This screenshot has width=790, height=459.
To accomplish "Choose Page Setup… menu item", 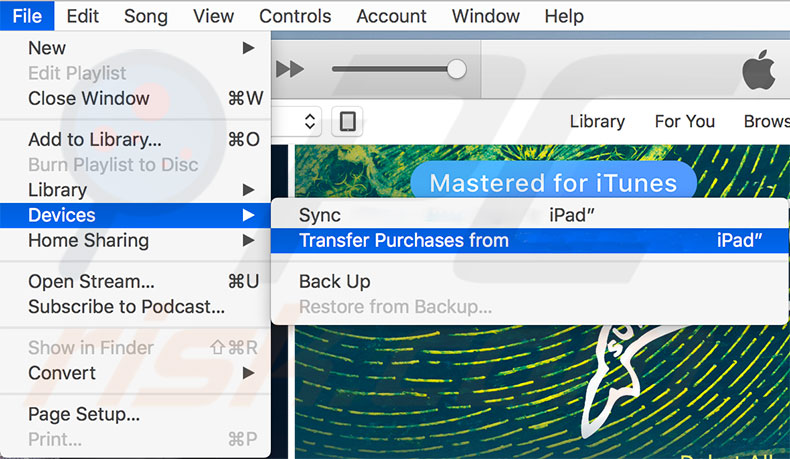I will coord(135,414).
